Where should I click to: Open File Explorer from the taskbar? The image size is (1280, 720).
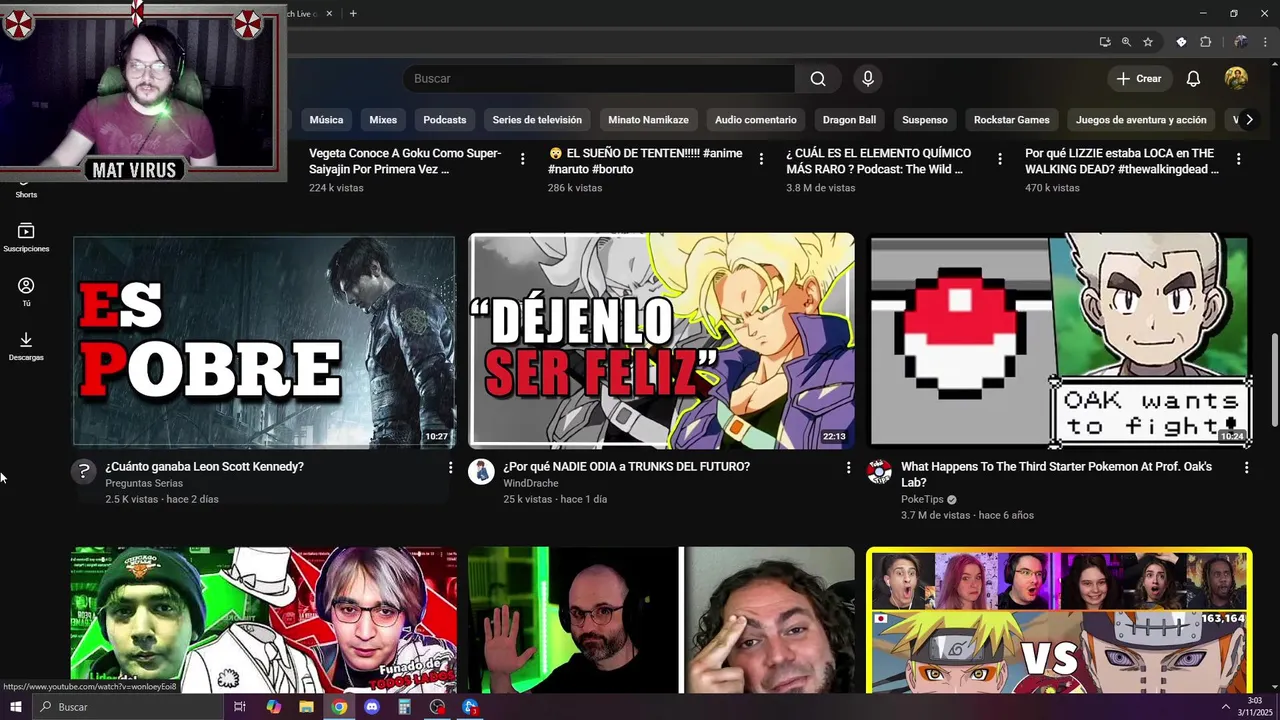[306, 707]
